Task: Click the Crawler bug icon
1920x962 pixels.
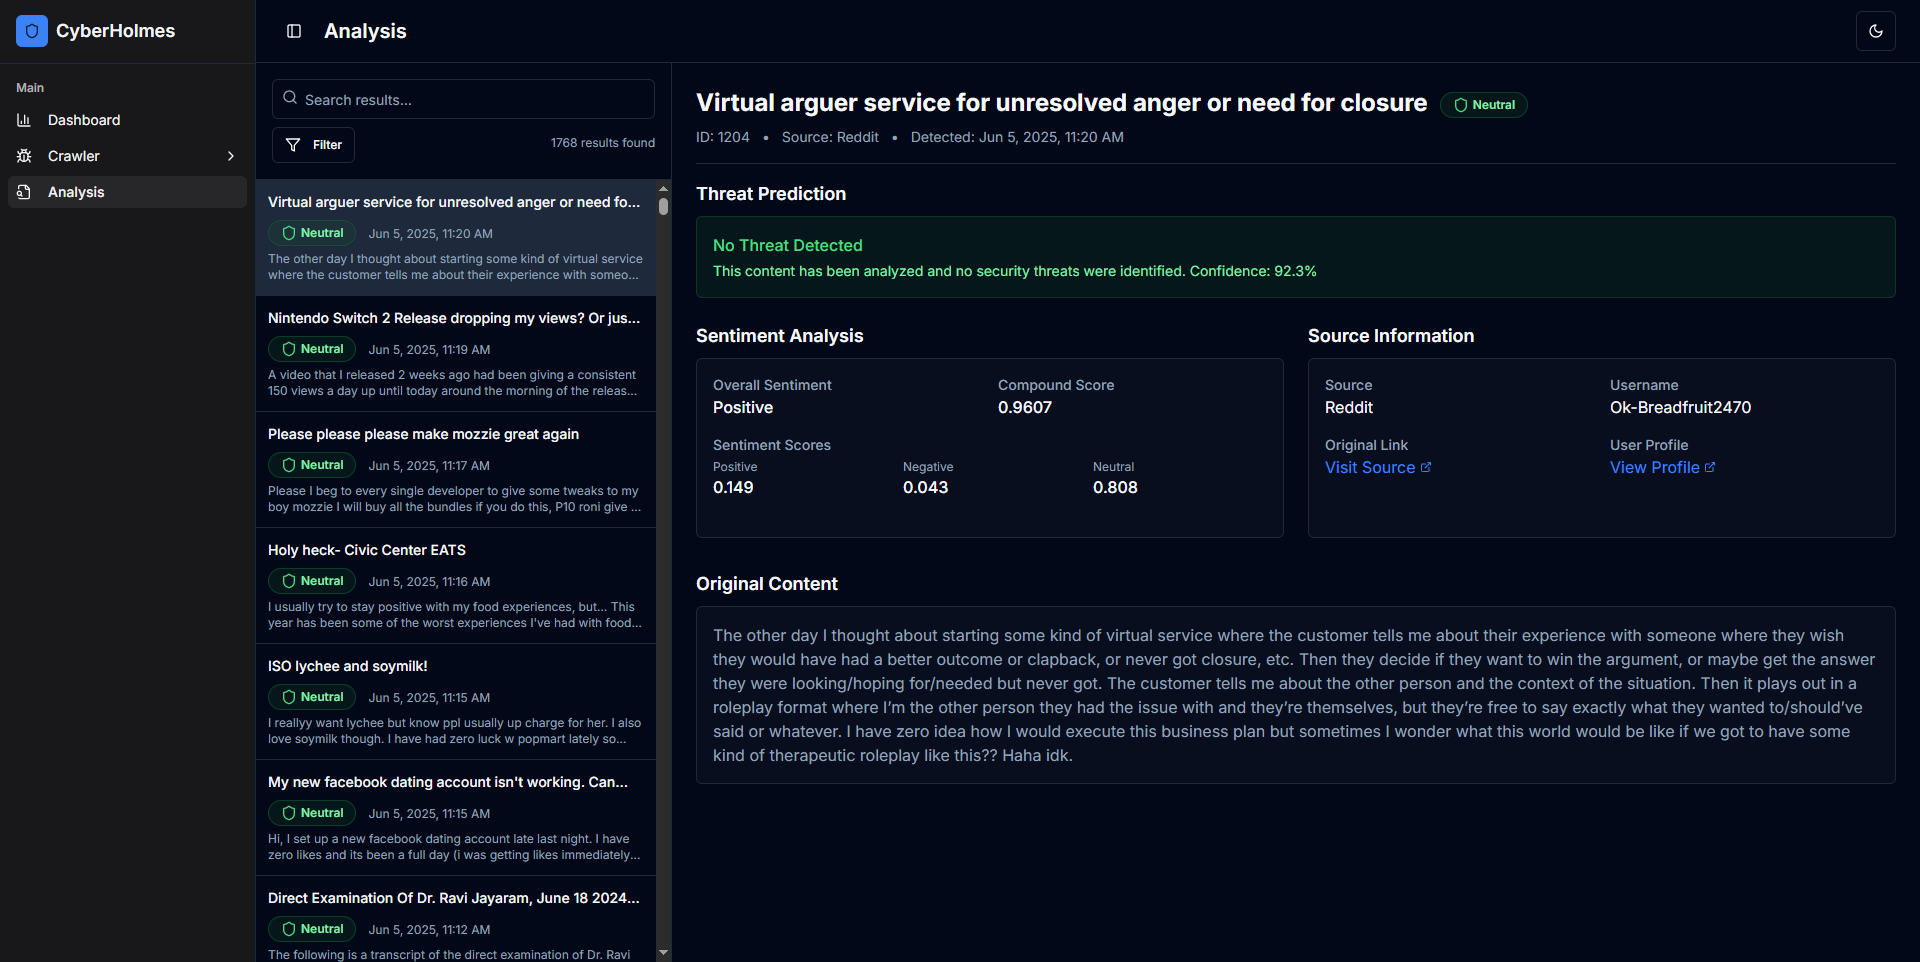Action: pos(24,156)
